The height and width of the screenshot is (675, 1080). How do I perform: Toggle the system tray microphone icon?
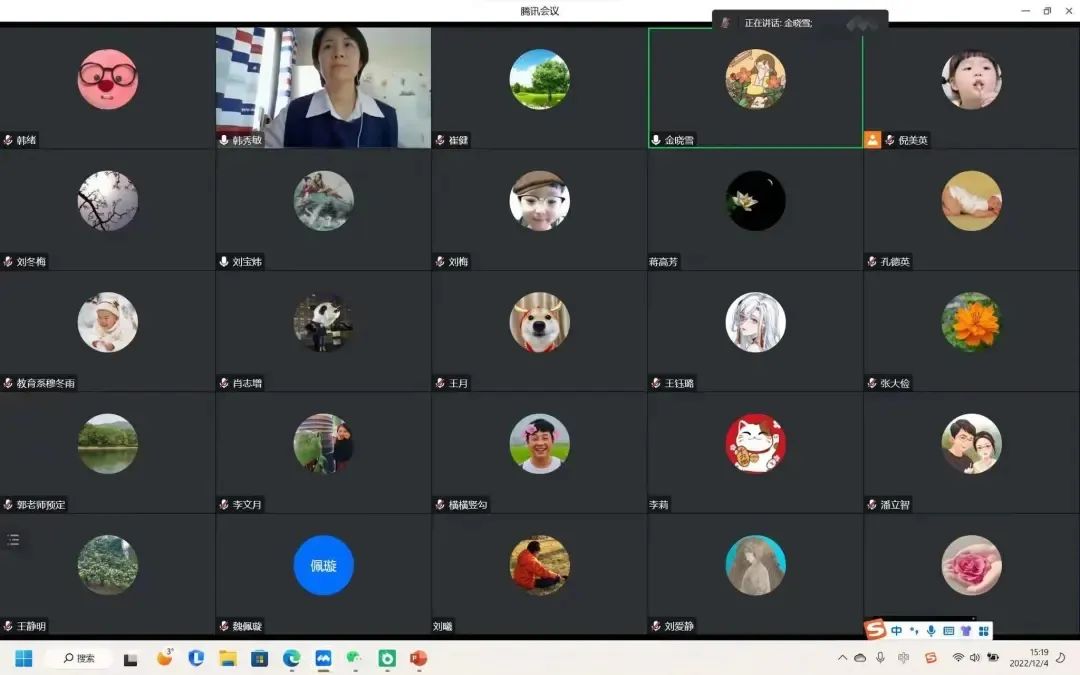(x=881, y=658)
